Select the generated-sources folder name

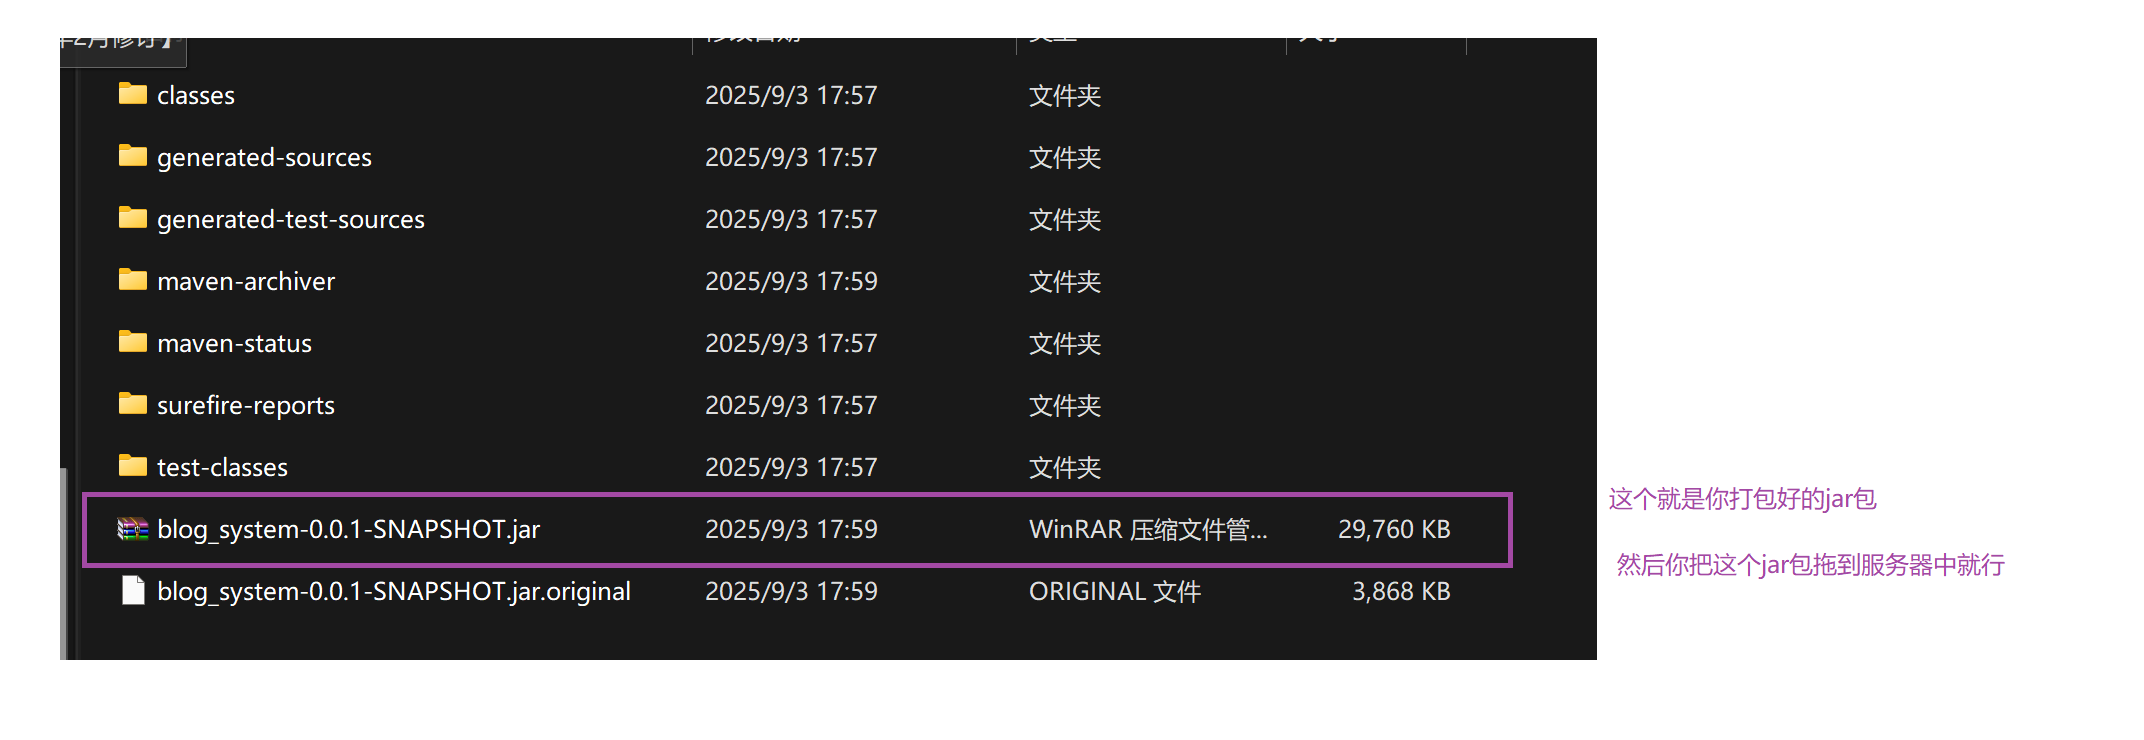pyautogui.click(x=264, y=157)
